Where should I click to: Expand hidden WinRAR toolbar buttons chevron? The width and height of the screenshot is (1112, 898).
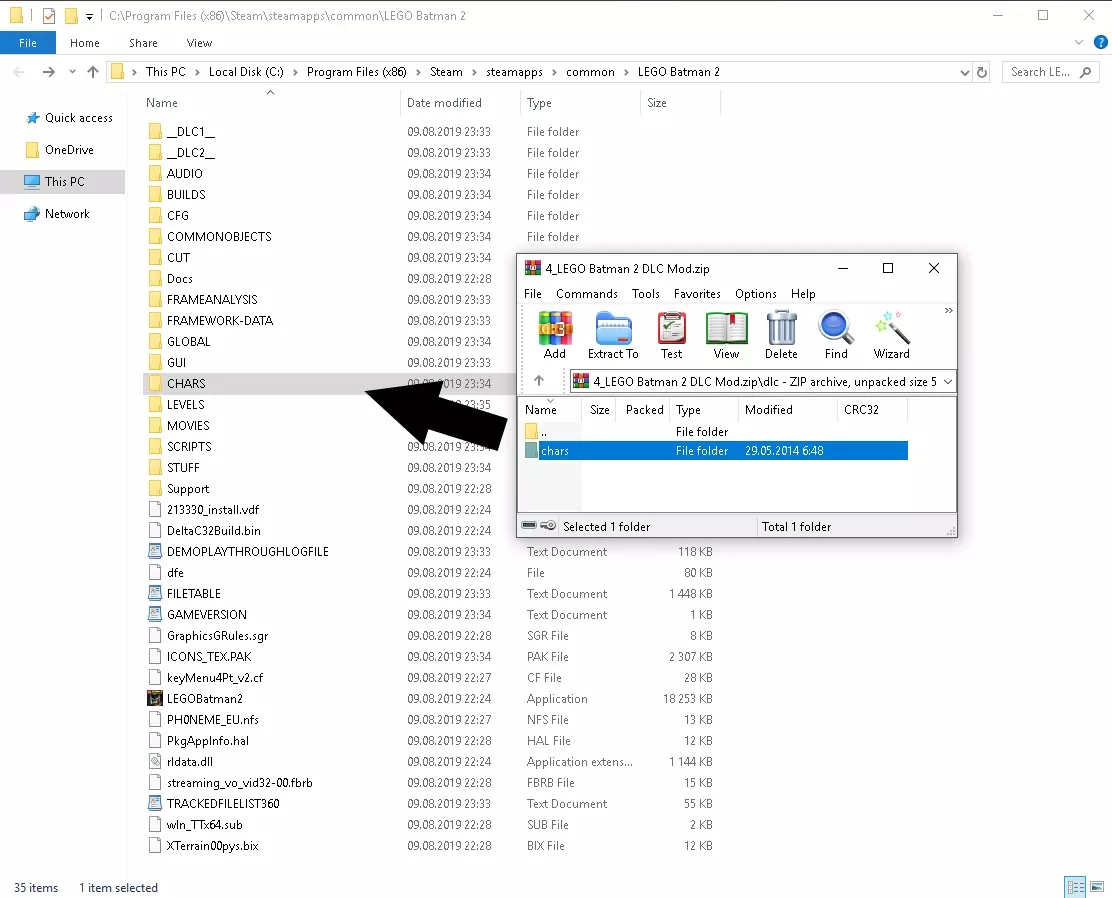tap(948, 311)
